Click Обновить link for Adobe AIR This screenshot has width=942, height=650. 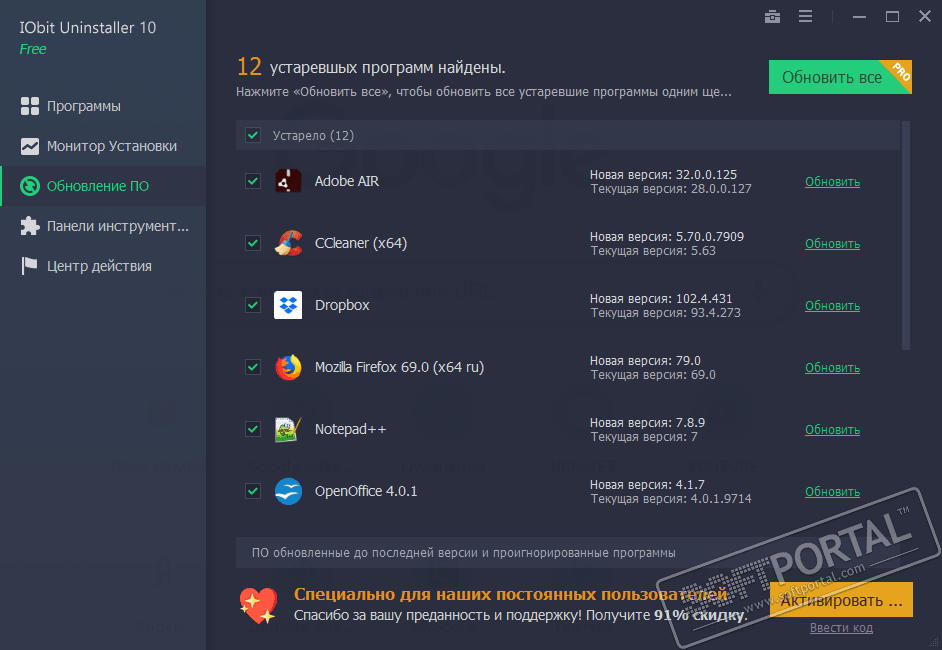click(x=832, y=181)
